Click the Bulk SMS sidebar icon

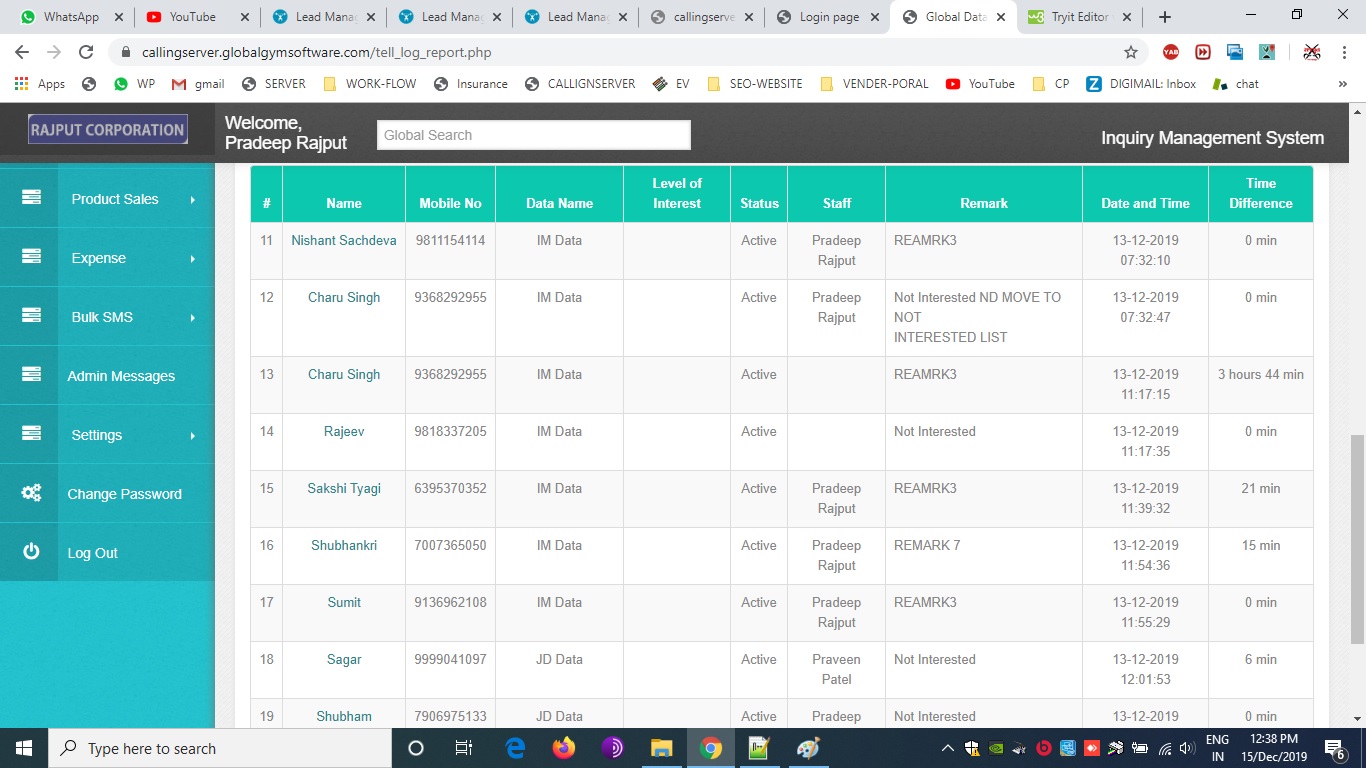(31, 316)
